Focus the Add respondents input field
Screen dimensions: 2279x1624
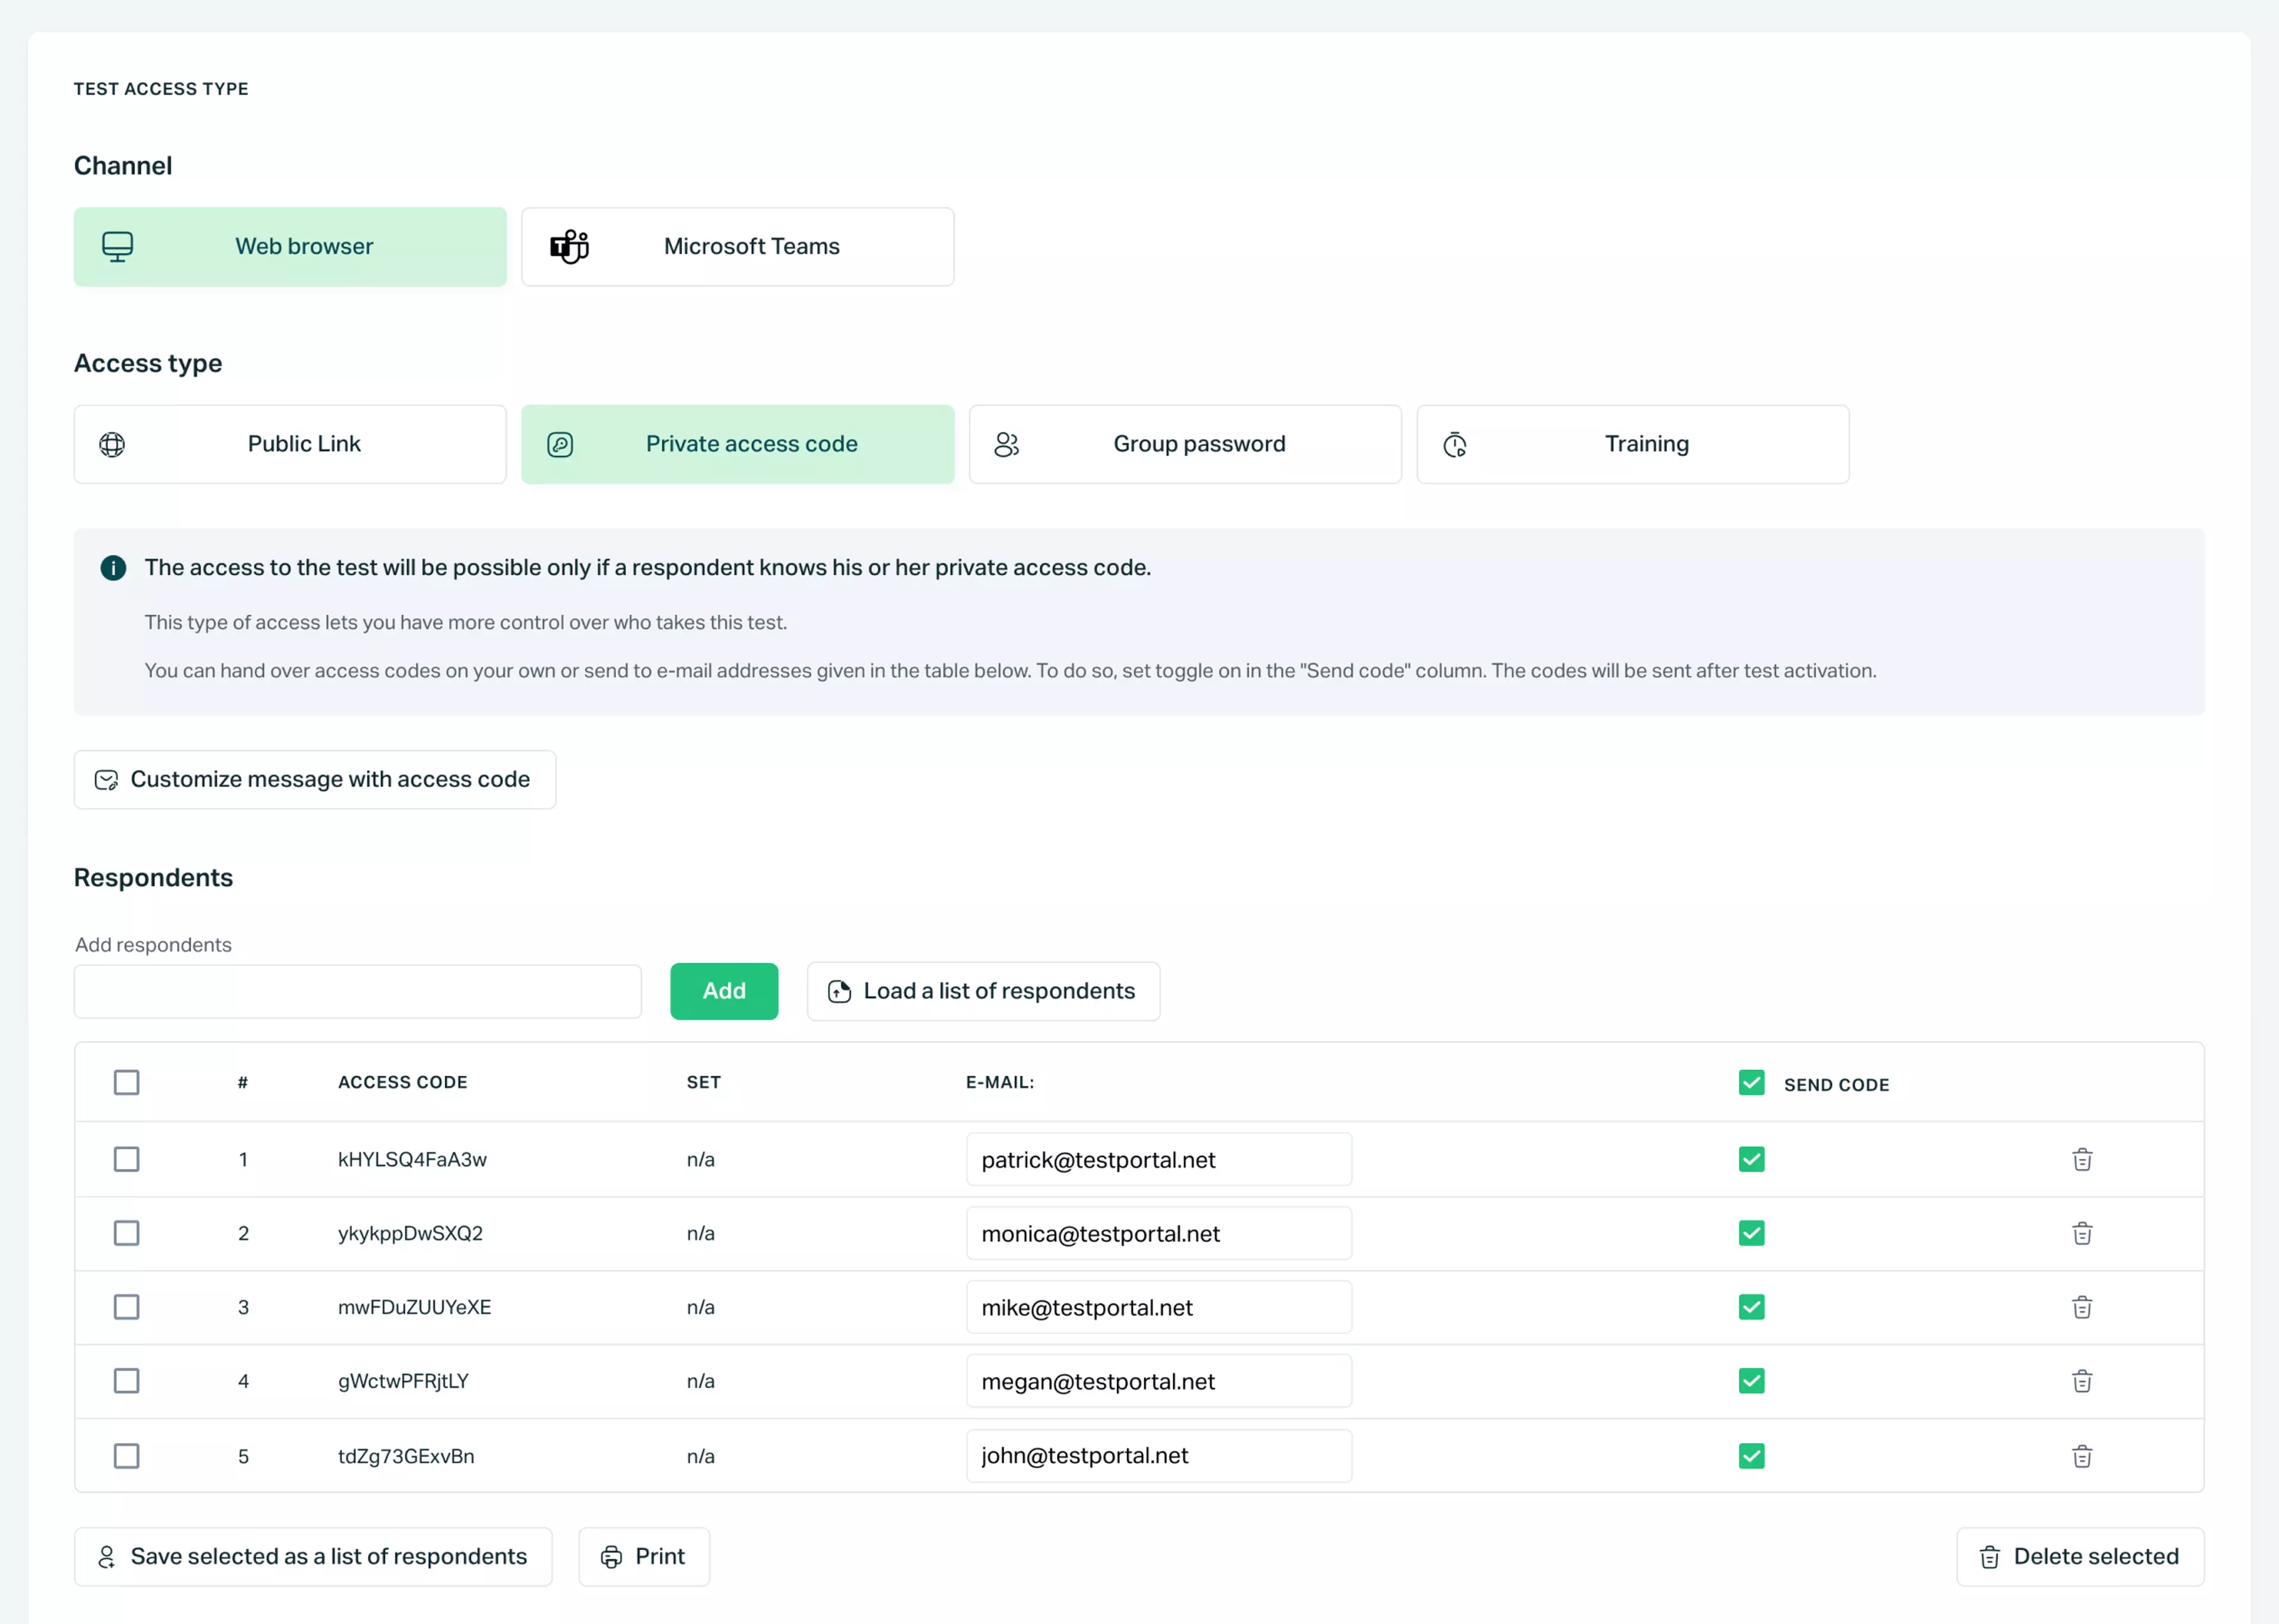click(x=357, y=991)
